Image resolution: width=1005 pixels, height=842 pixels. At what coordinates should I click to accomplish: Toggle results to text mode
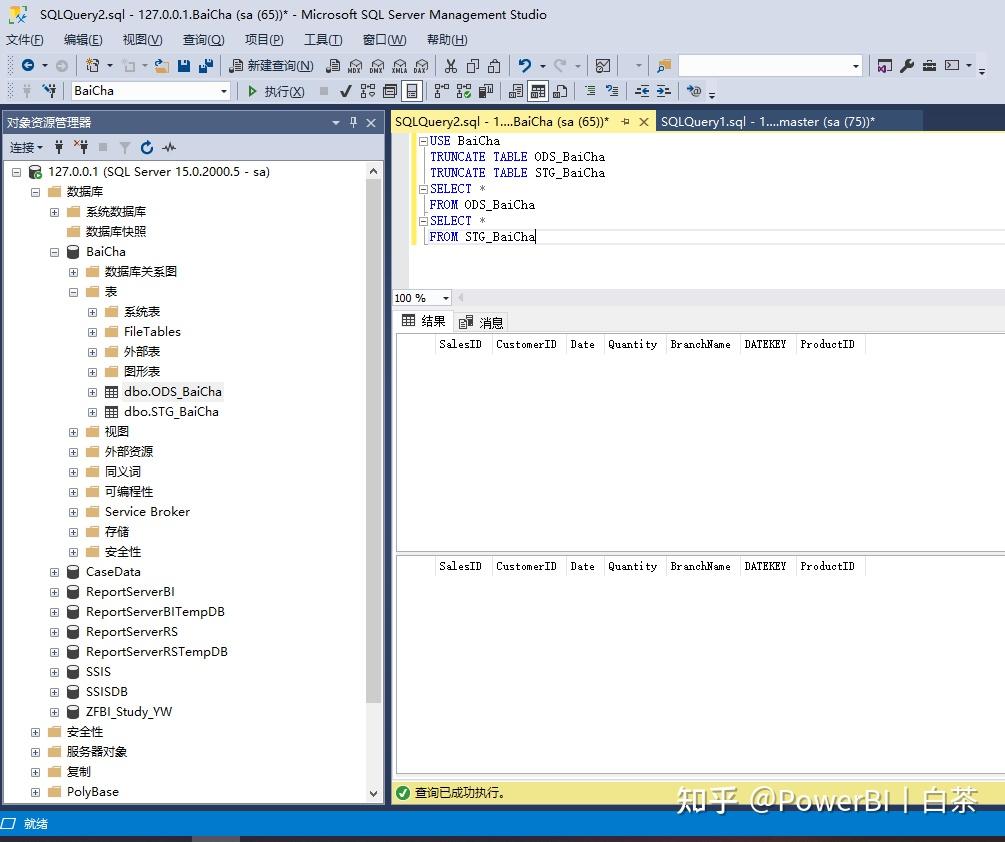point(516,92)
